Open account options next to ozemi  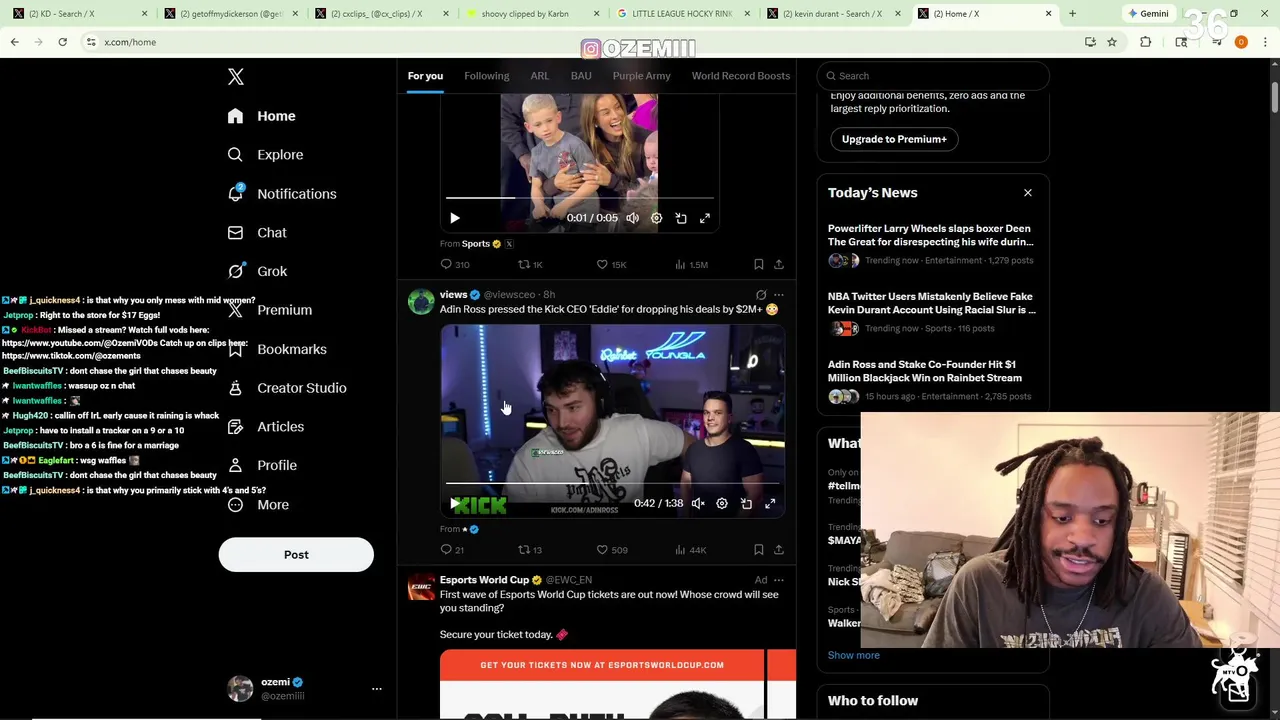coord(377,689)
